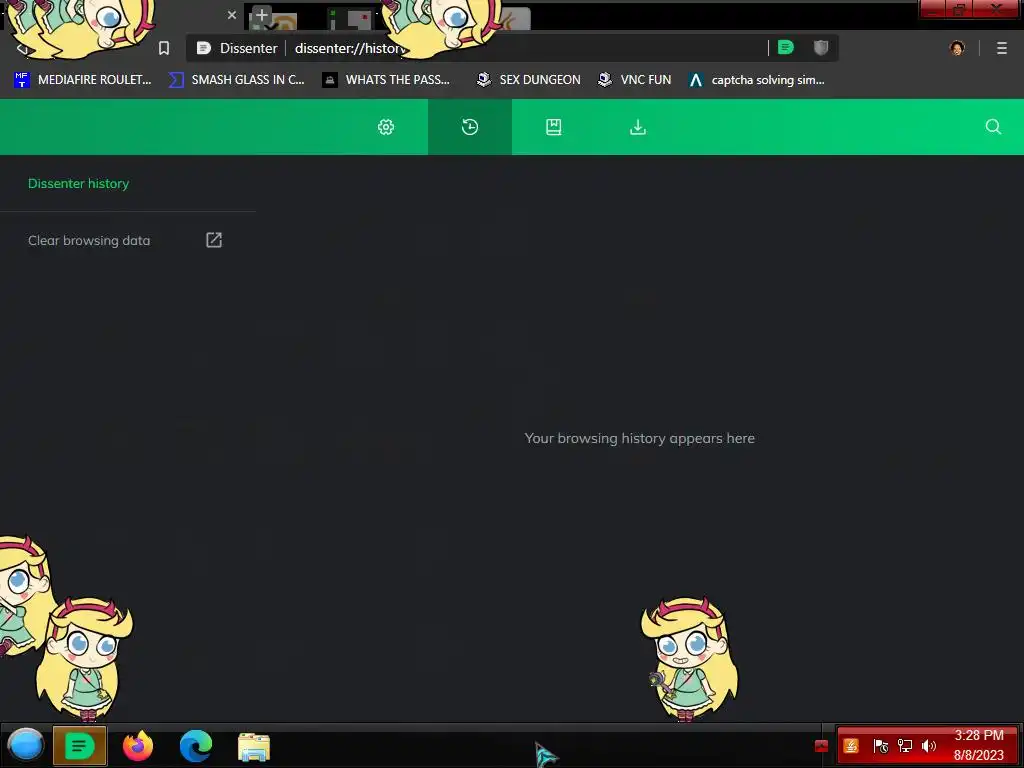This screenshot has height=768, width=1024.
Task: Select Dissenter history sidebar item
Action: (x=78, y=184)
